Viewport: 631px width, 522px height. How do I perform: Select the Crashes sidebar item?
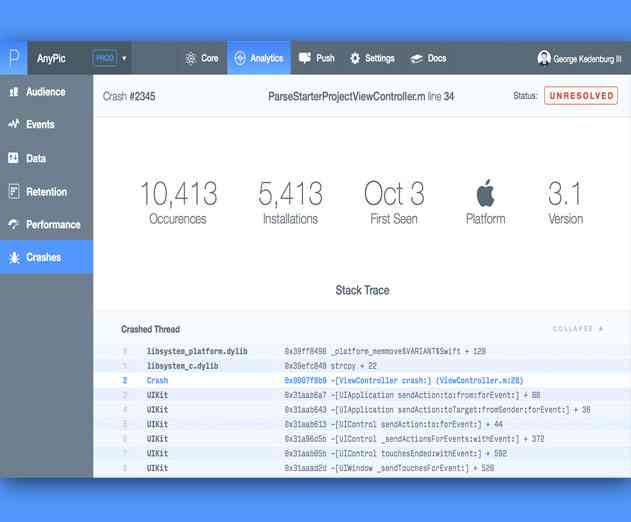46,257
